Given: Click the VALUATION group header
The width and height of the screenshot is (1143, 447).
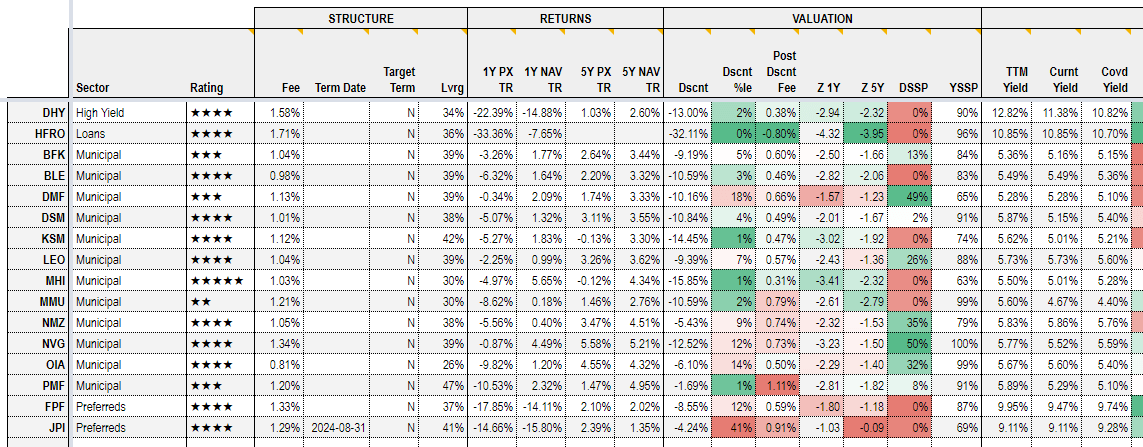Looking at the screenshot, I should coord(822,19).
